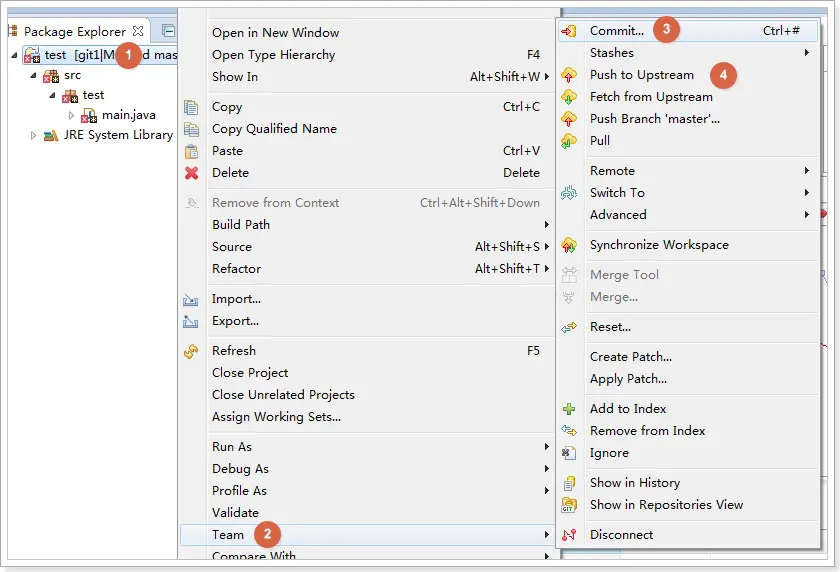Open the Show In submenu

tap(367, 77)
